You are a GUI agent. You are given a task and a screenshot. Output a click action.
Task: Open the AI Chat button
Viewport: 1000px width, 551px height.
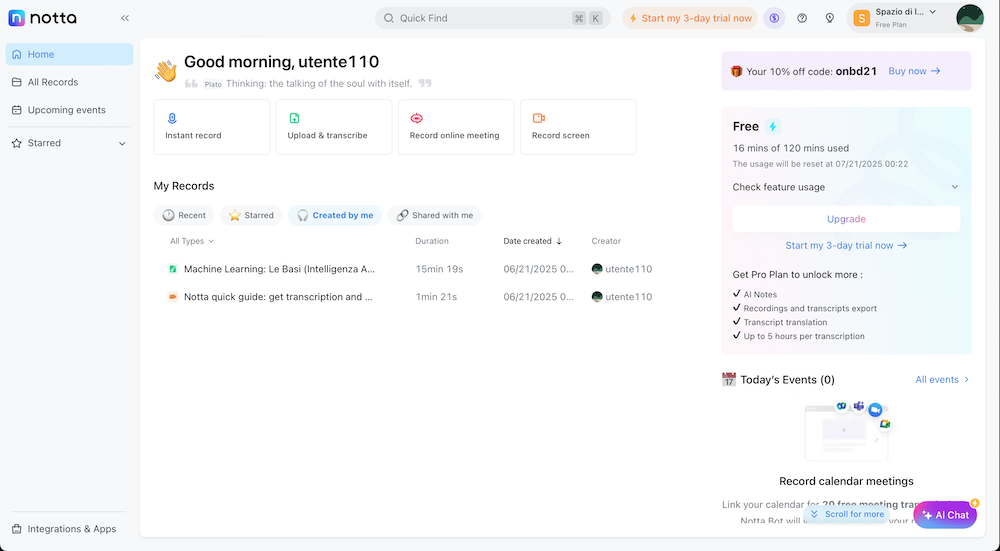(945, 515)
